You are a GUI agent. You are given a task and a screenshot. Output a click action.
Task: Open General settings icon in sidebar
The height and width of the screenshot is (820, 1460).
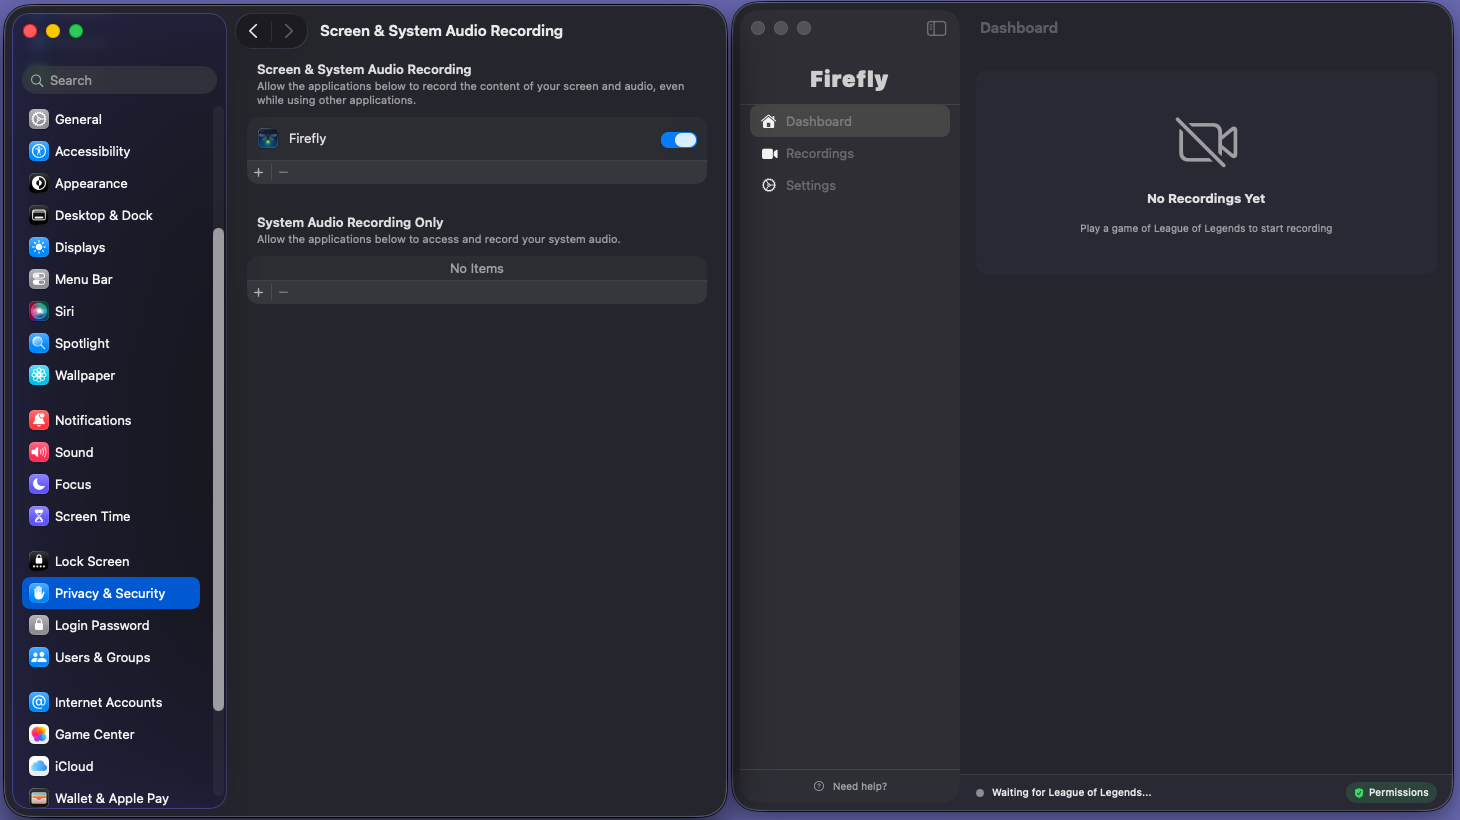point(39,119)
